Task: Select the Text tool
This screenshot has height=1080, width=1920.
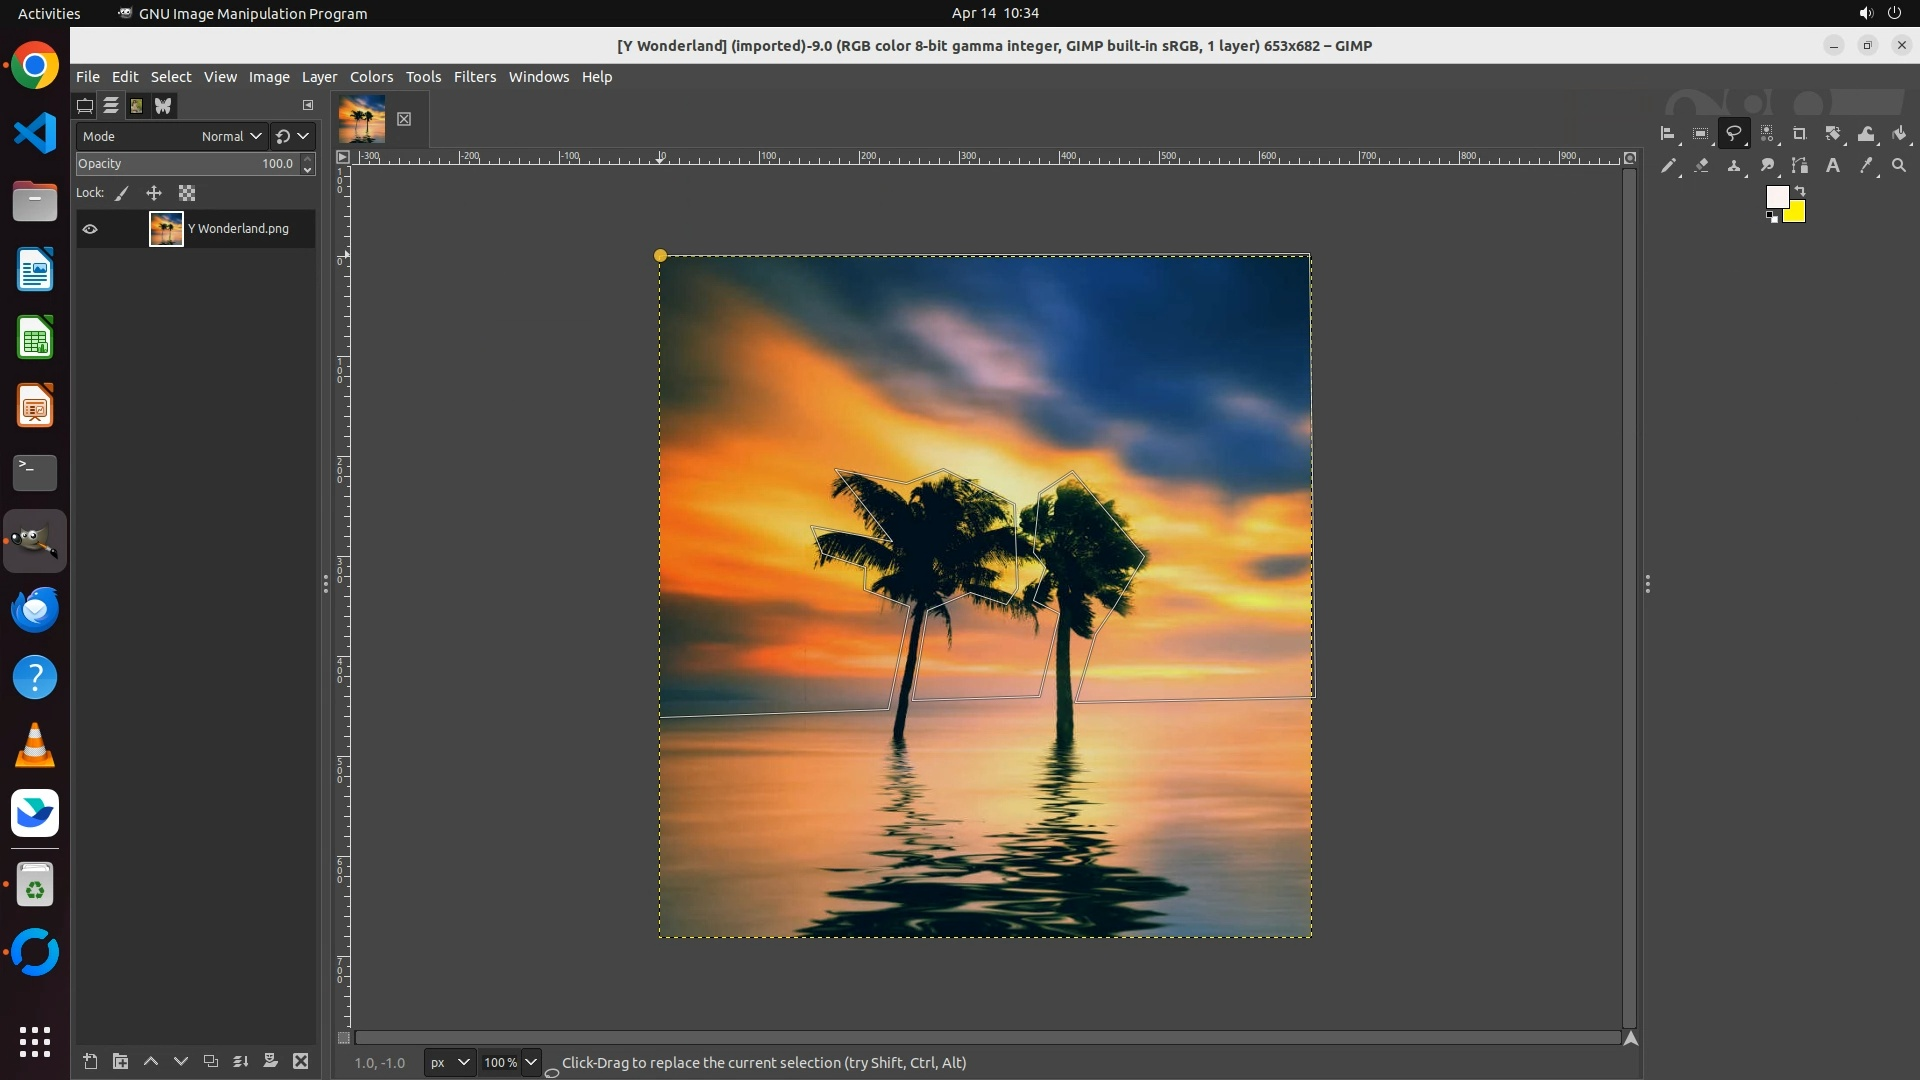Action: tap(1833, 166)
